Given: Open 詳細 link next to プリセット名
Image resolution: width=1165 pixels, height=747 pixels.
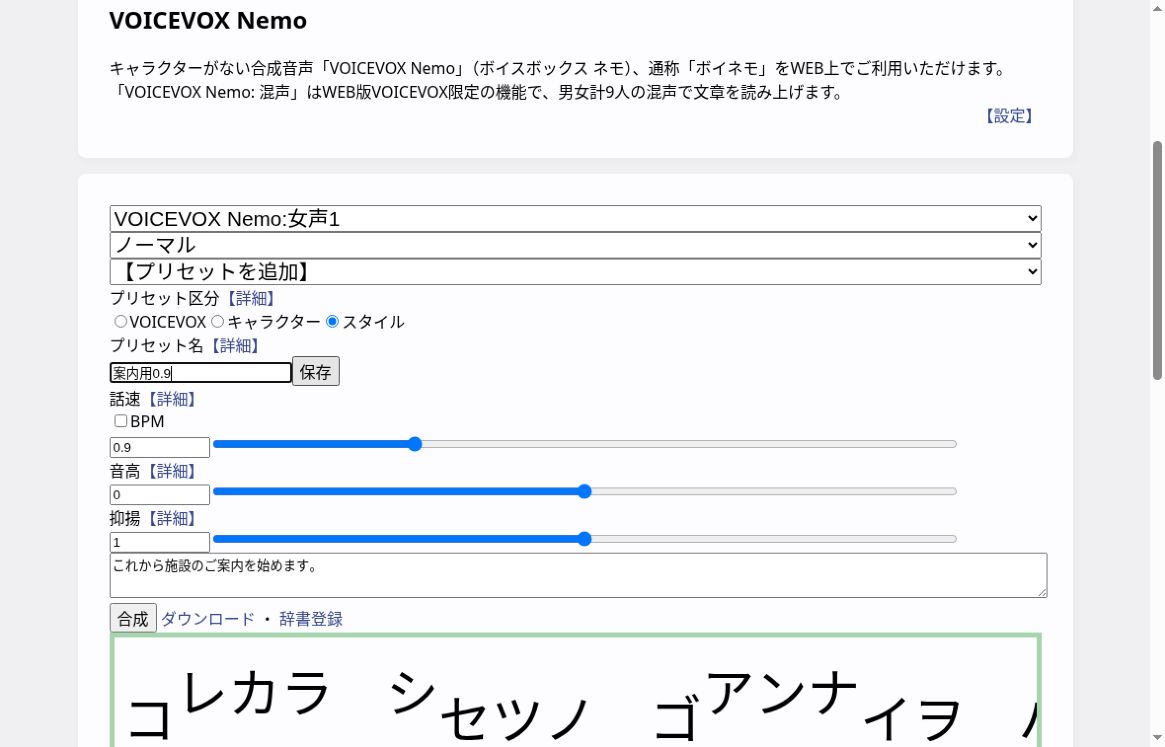Looking at the screenshot, I should pyautogui.click(x=235, y=346).
